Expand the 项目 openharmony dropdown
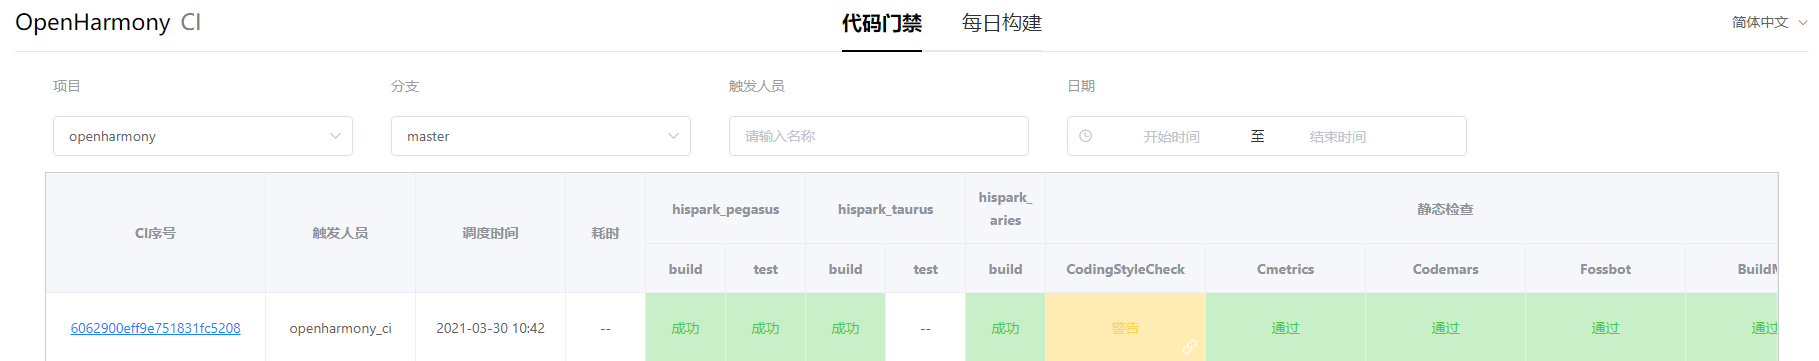The image size is (1819, 361). pos(203,136)
